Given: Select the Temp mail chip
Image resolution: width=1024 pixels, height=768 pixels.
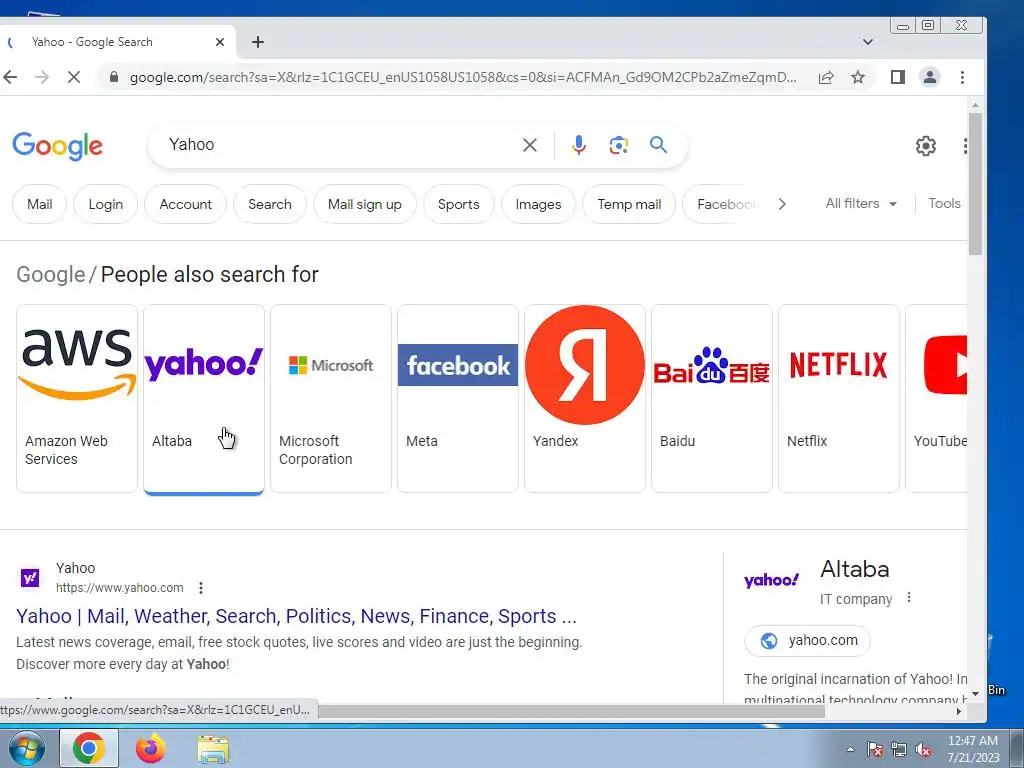Looking at the screenshot, I should click(629, 204).
